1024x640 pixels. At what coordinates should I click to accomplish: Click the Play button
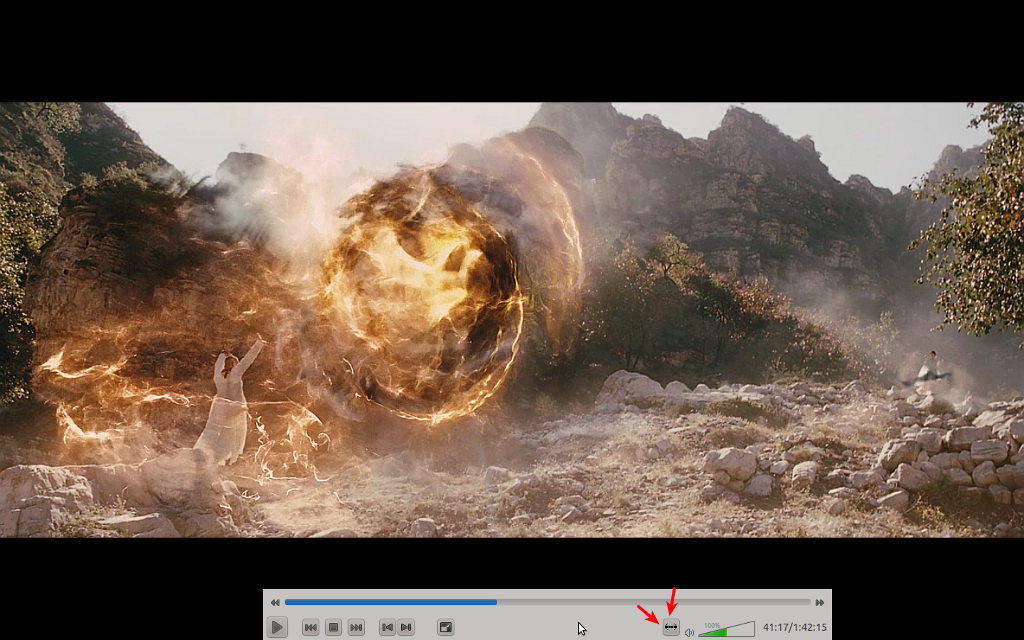(277, 628)
